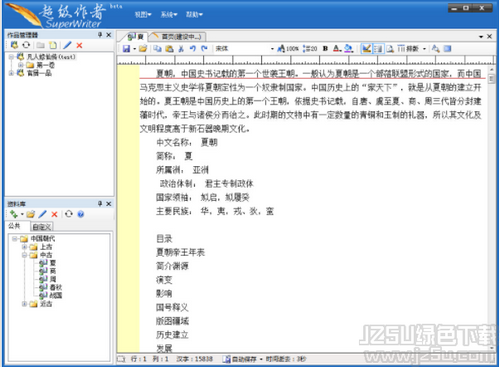Image resolution: width=500 pixels, height=367 pixels.
Task: Select the 夏 entry under 中古
Action: click(53, 263)
